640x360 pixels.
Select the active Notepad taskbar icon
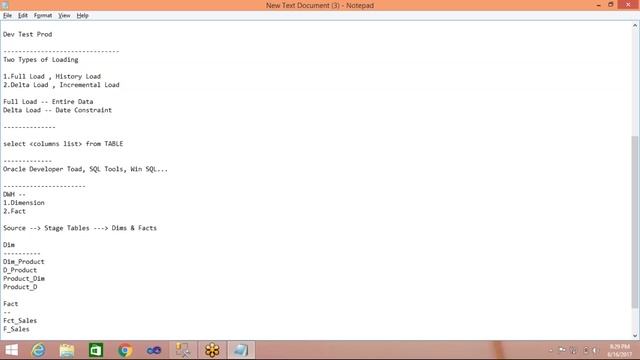(241, 350)
